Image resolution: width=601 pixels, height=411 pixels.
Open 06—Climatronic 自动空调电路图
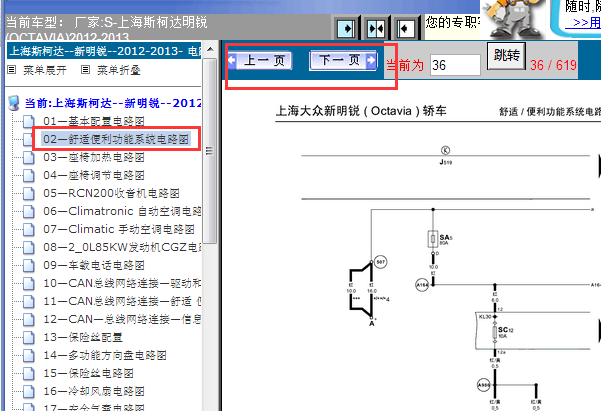122,211
